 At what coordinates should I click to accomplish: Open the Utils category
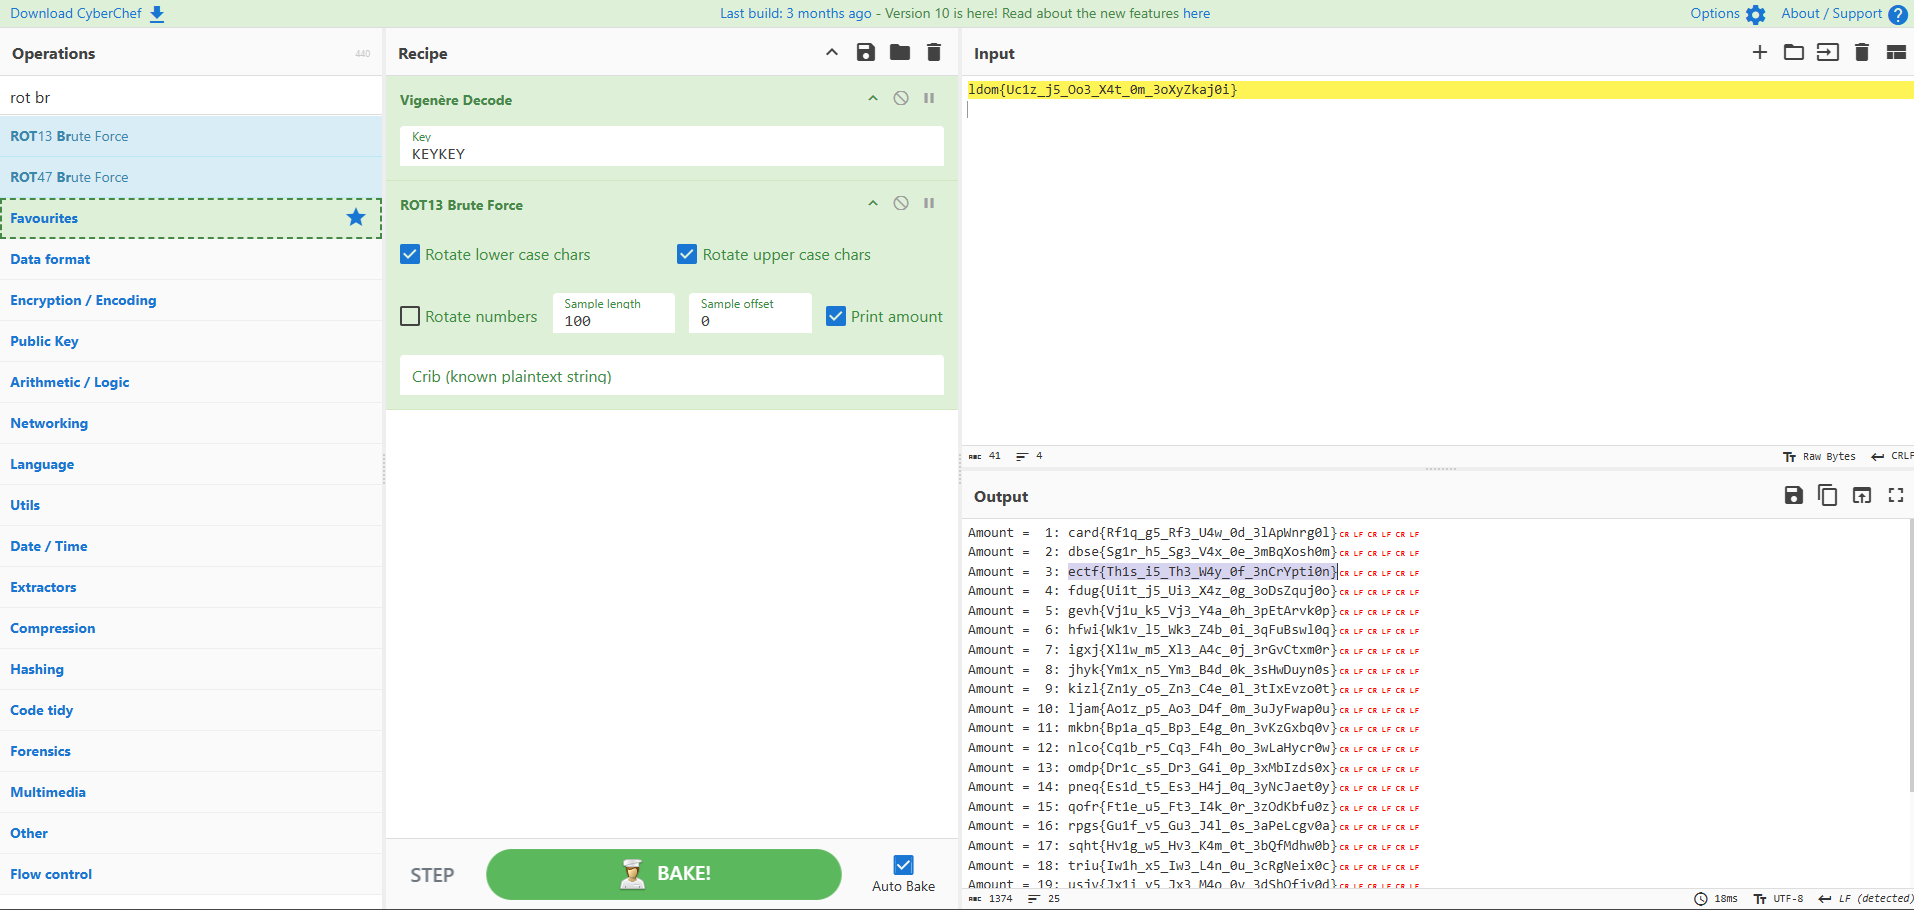(x=191, y=505)
